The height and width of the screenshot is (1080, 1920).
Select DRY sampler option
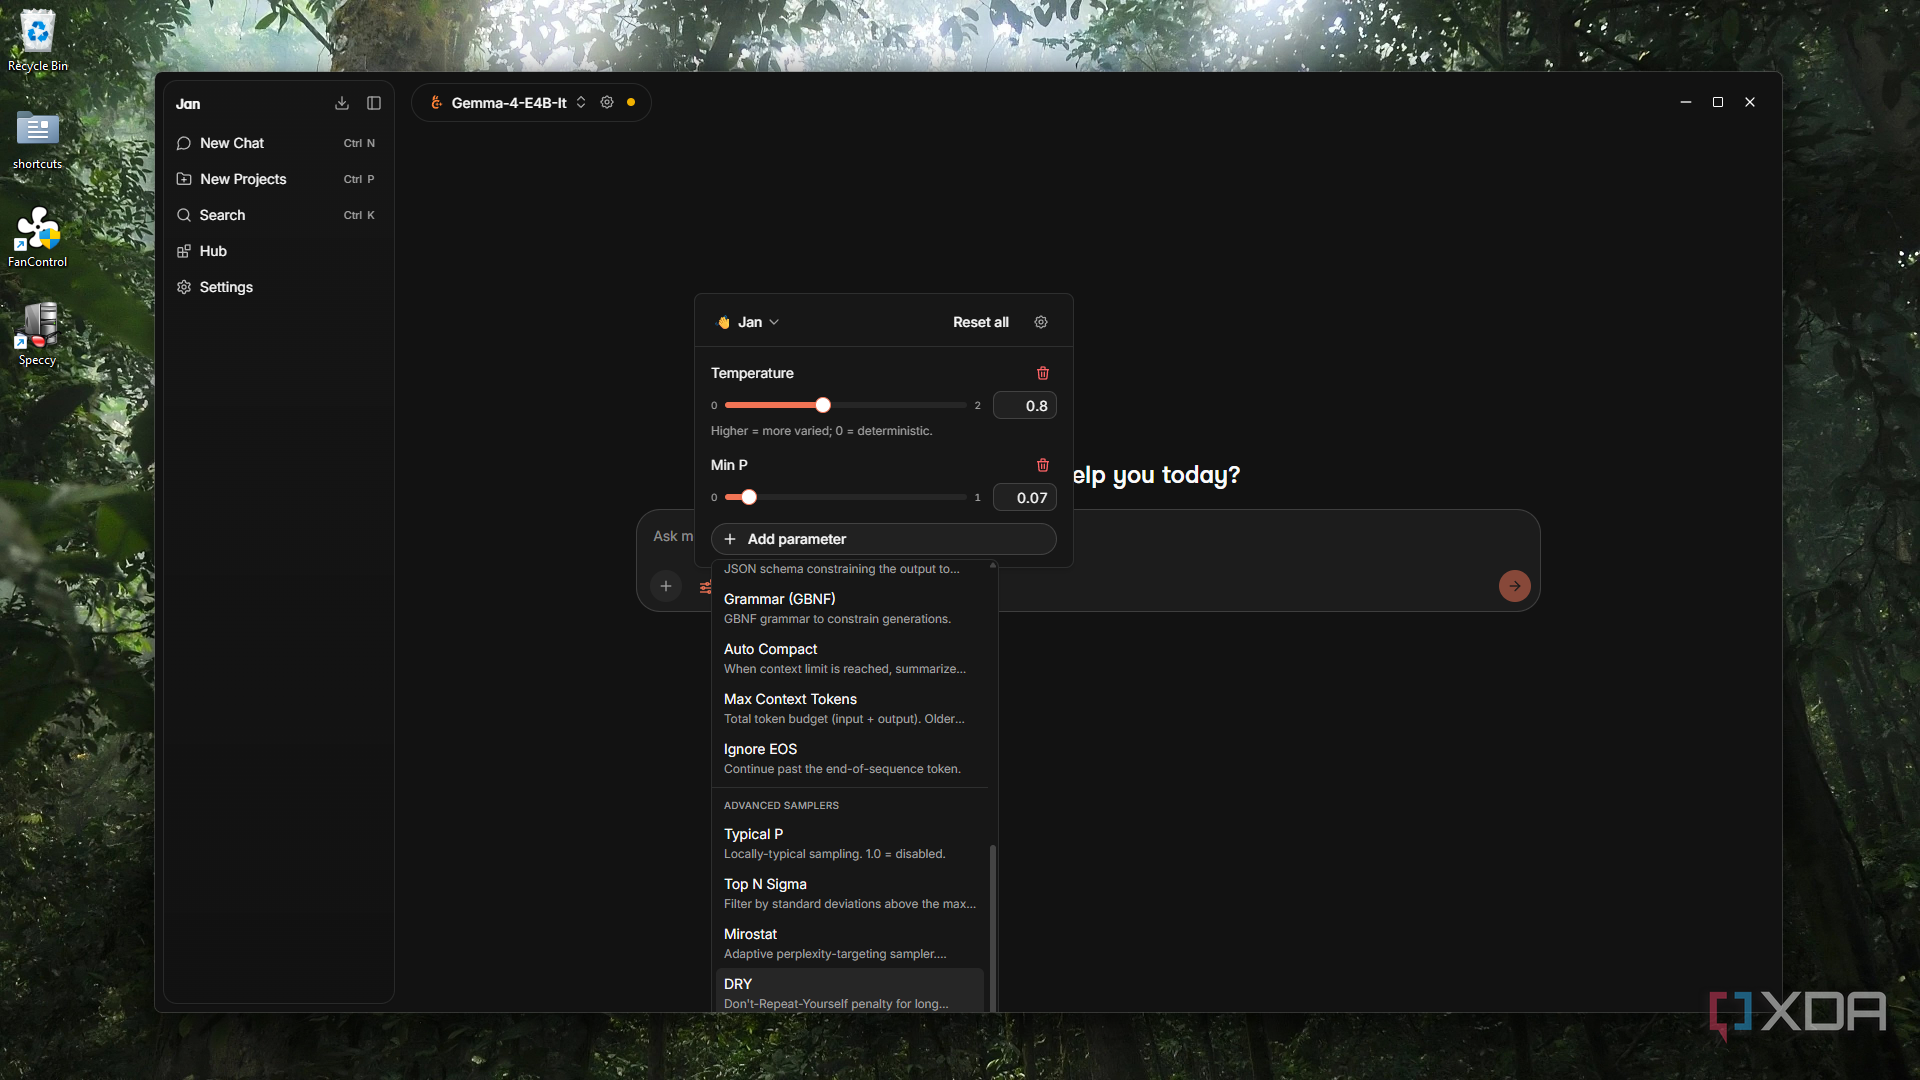(x=850, y=992)
